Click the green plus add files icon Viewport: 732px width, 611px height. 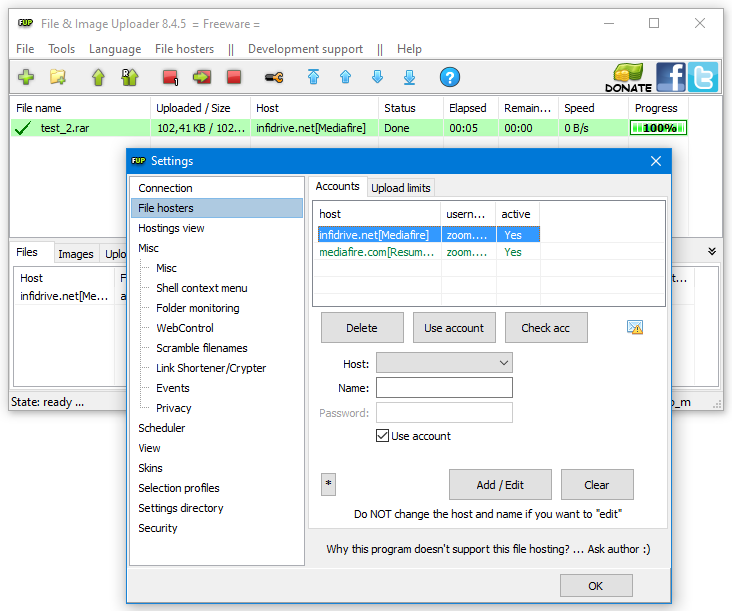(x=26, y=77)
